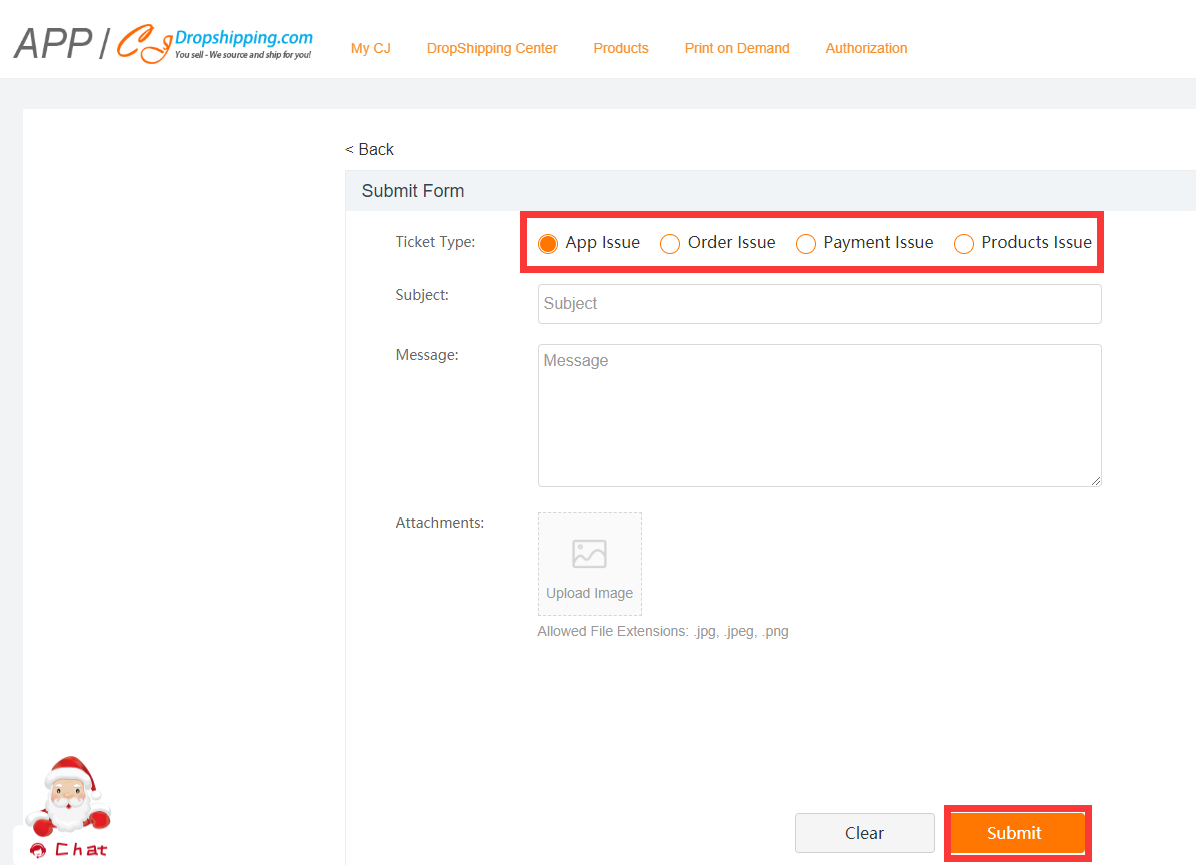Click the 'Attachments:' label
Image resolution: width=1196 pixels, height=865 pixels.
click(x=439, y=523)
